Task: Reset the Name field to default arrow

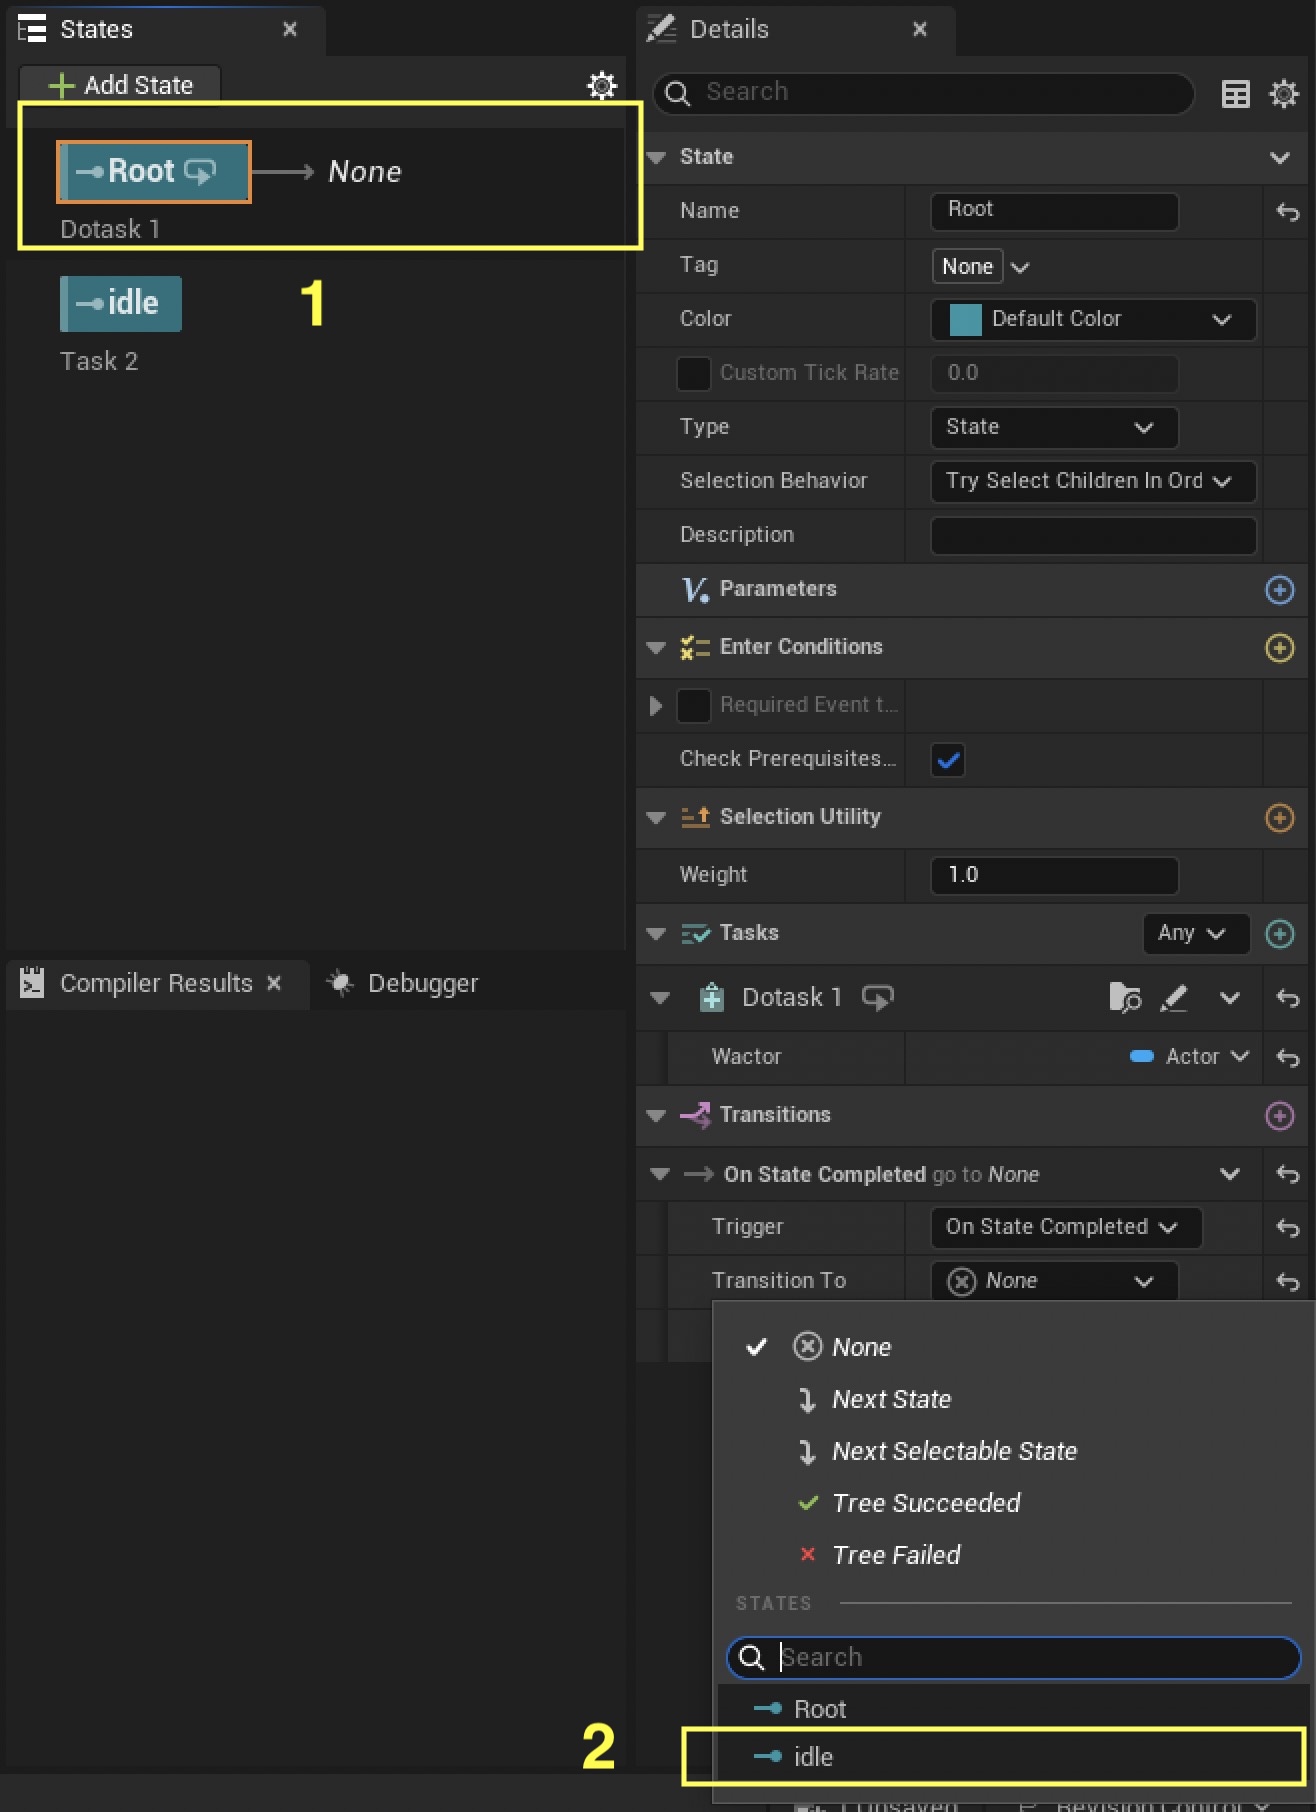Action: (x=1287, y=212)
